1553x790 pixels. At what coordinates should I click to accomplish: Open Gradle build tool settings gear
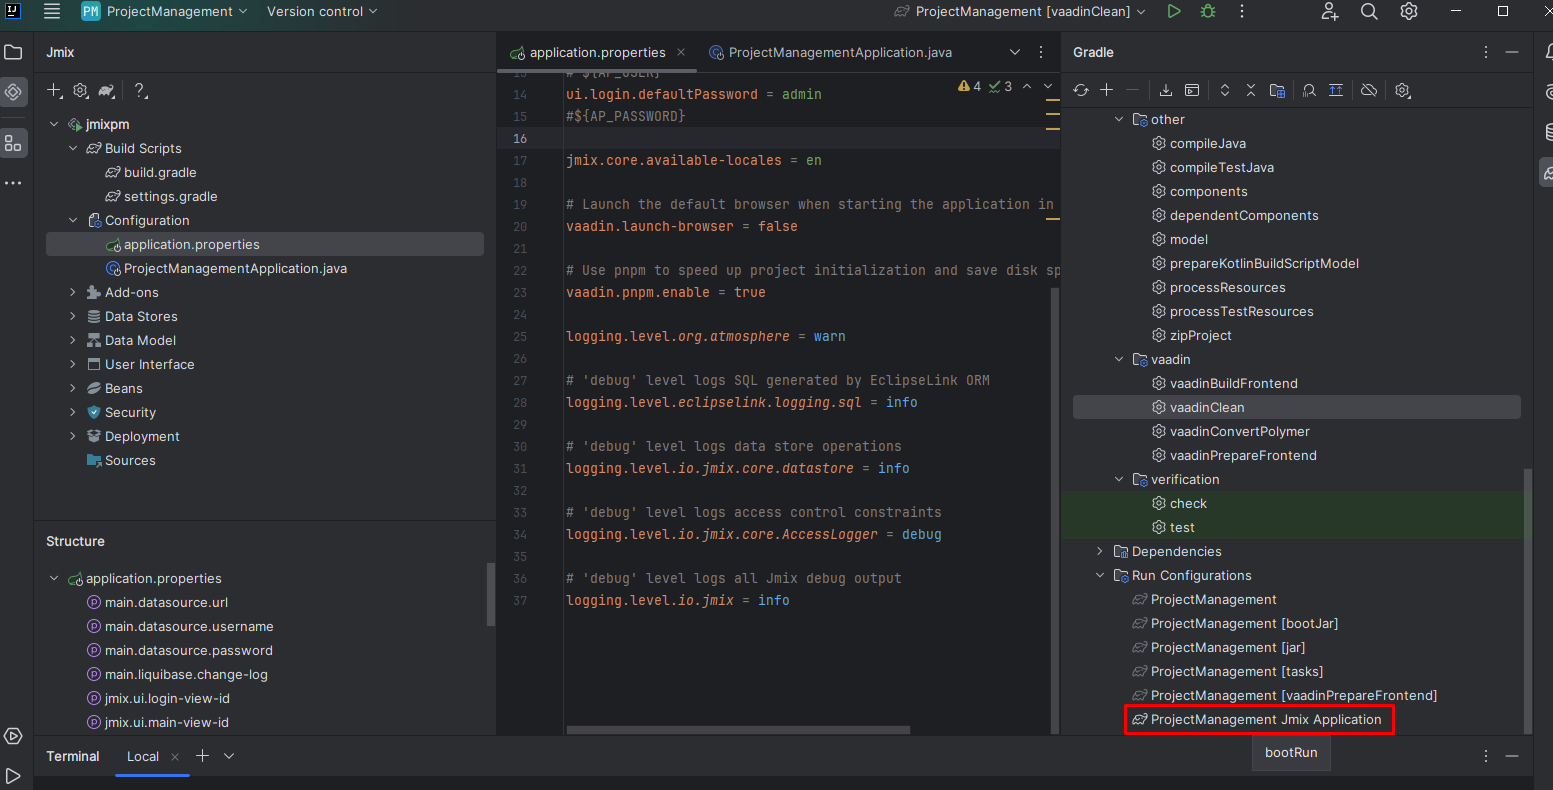tap(1402, 90)
